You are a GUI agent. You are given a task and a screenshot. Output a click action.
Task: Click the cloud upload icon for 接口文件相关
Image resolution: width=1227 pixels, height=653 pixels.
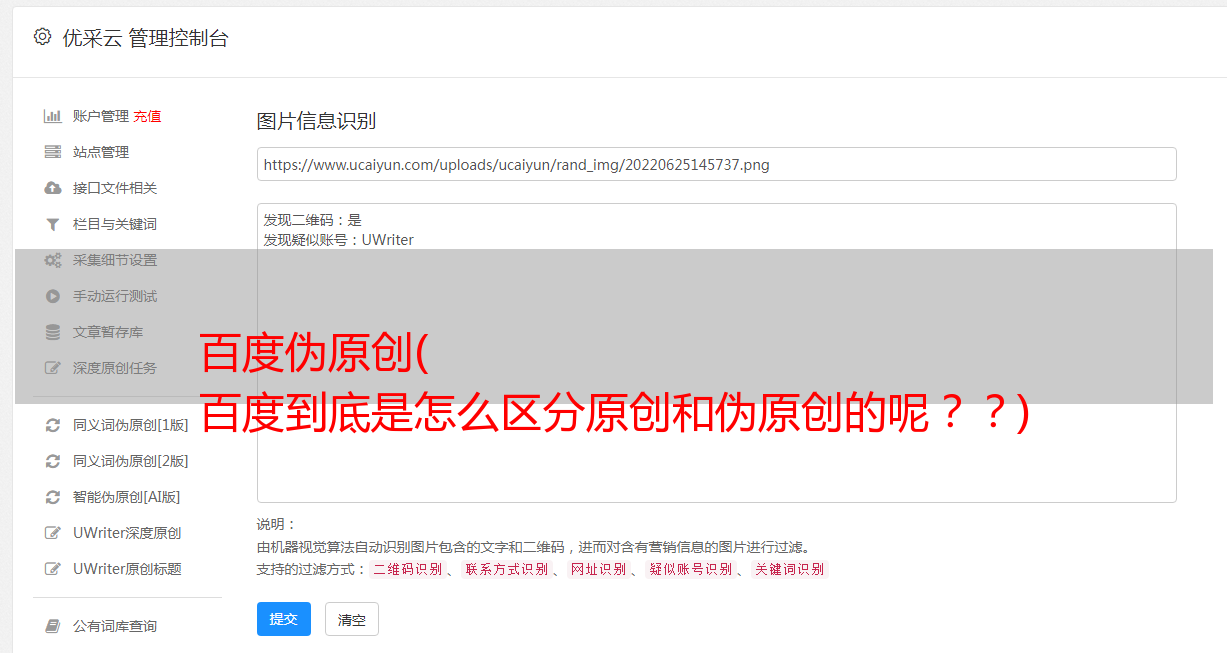click(53, 188)
